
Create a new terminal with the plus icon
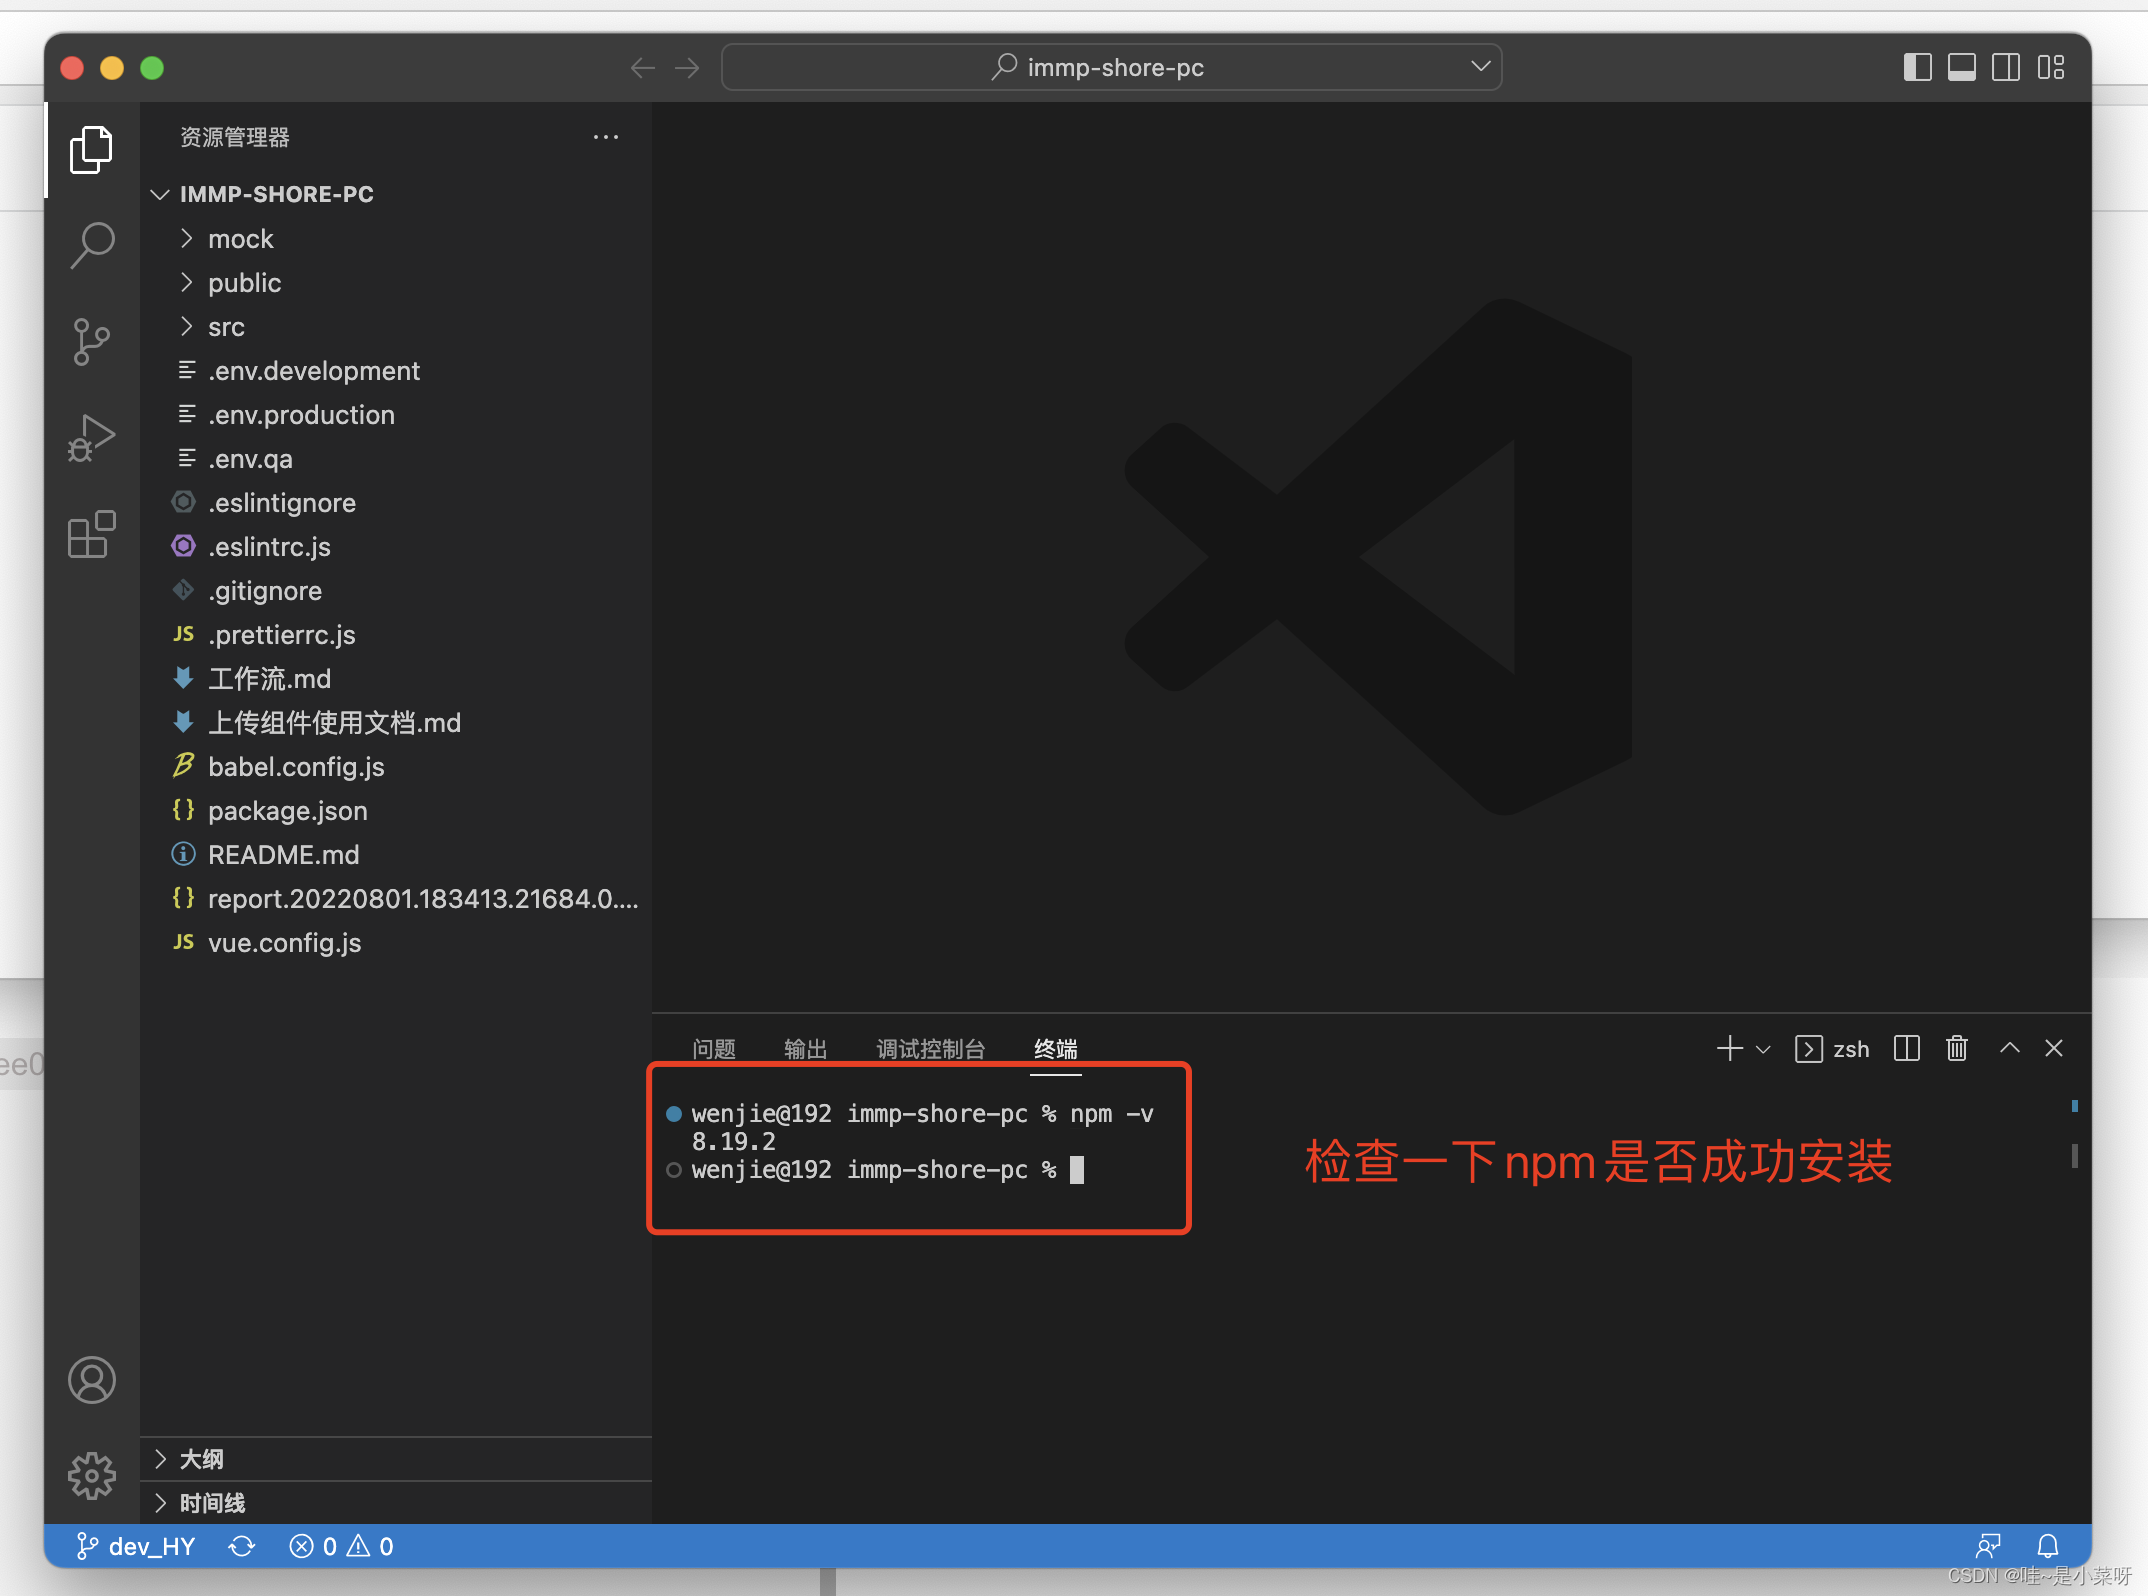click(x=1729, y=1048)
